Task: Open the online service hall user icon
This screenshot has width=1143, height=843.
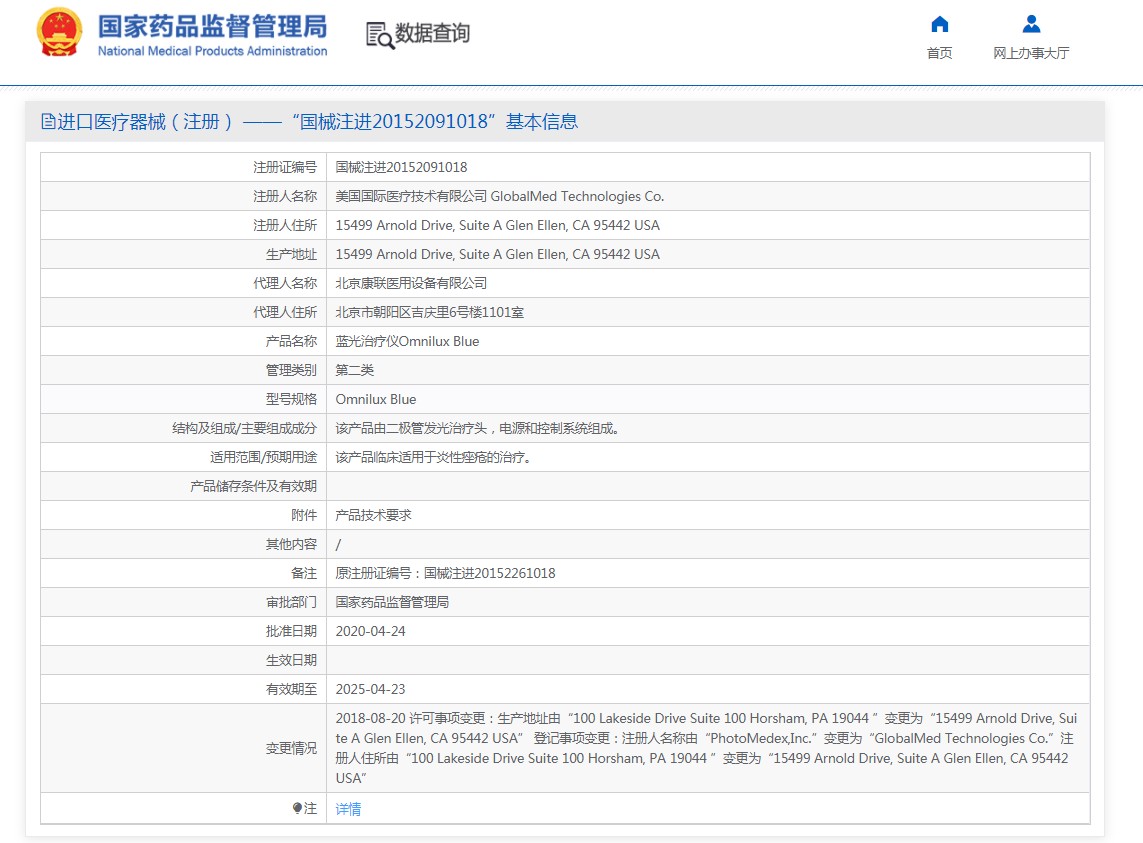Action: click(1031, 24)
